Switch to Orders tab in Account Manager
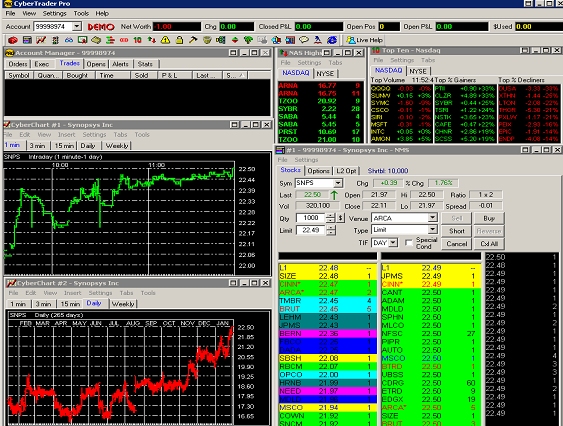The width and height of the screenshot is (563, 426). coord(18,64)
